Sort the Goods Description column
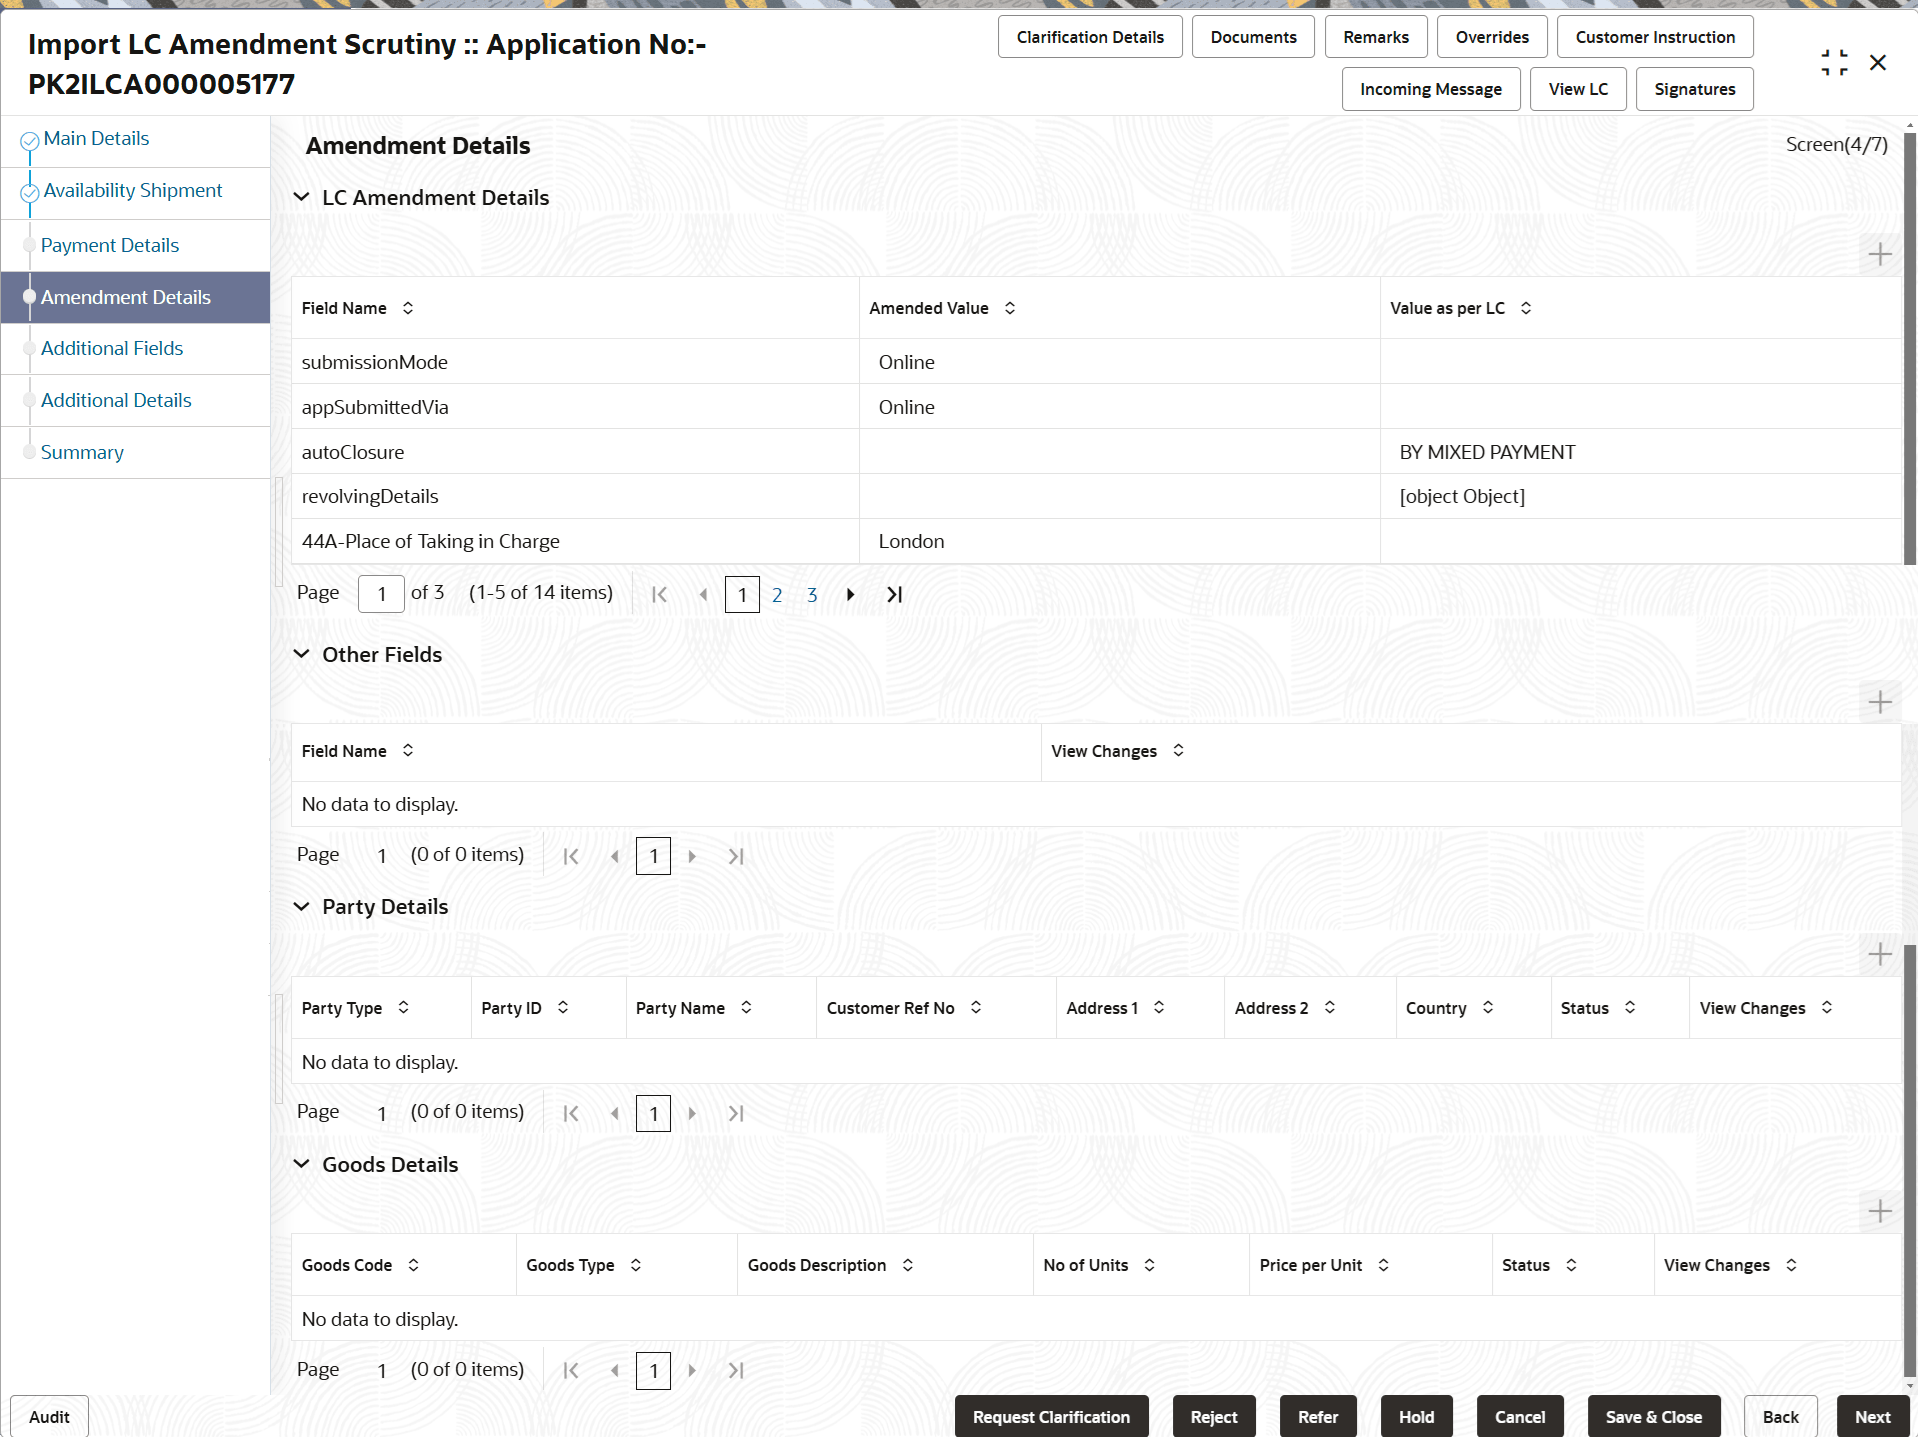 coord(907,1264)
